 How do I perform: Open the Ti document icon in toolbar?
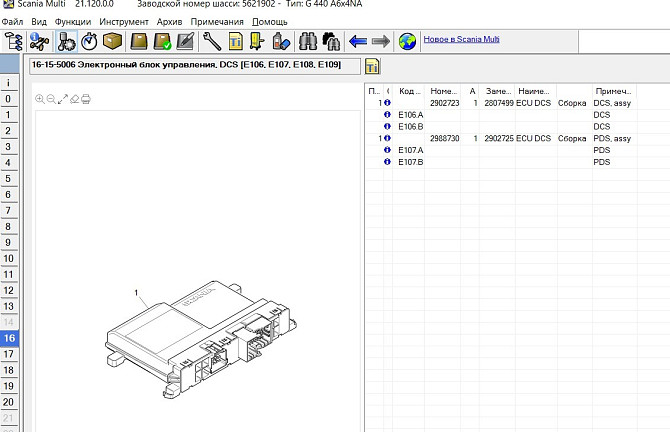[235, 41]
